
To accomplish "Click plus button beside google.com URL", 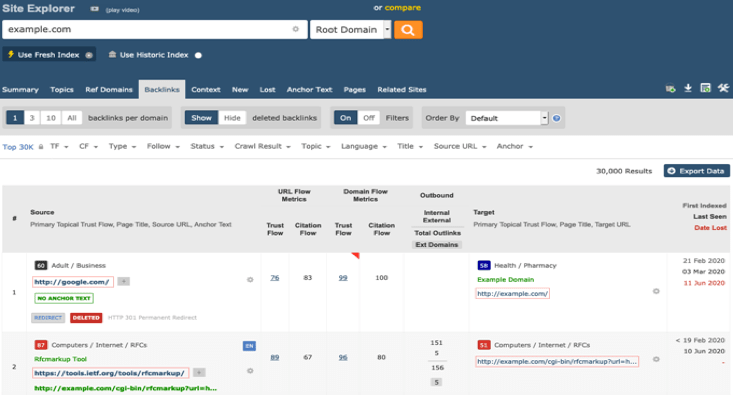I will [123, 281].
